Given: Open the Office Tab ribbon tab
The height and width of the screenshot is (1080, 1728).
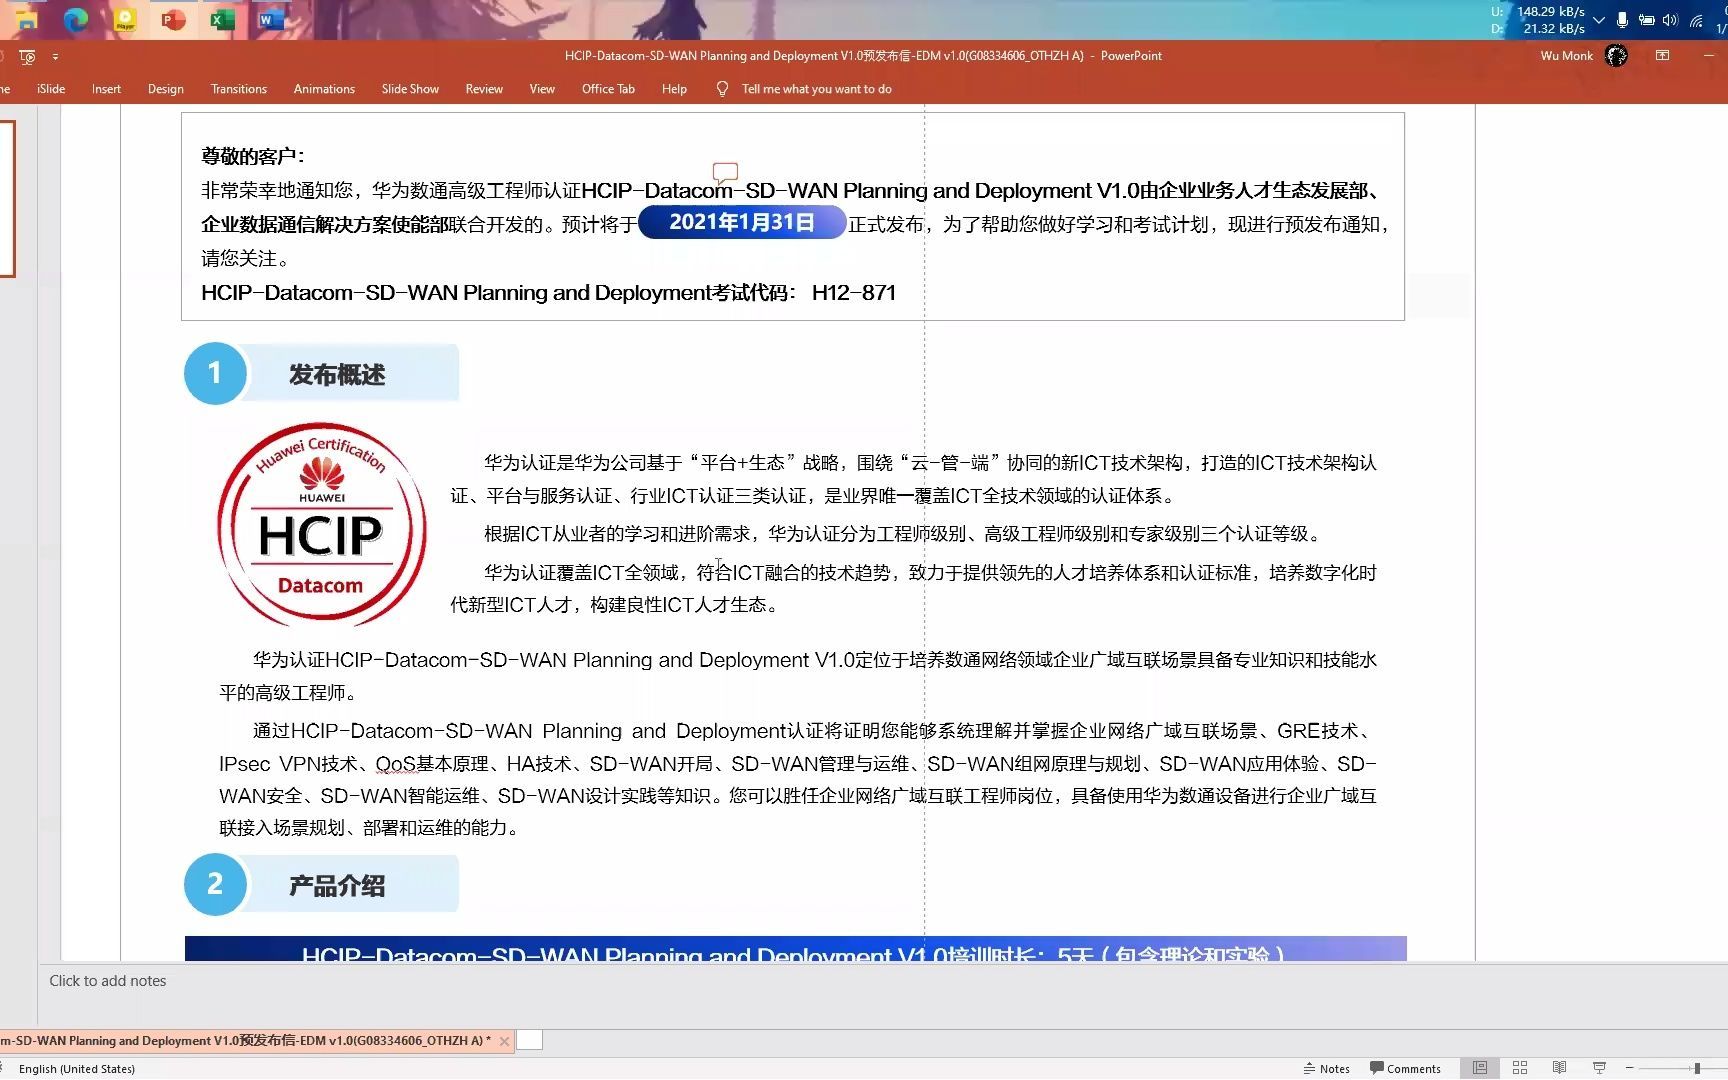Looking at the screenshot, I should click(608, 89).
